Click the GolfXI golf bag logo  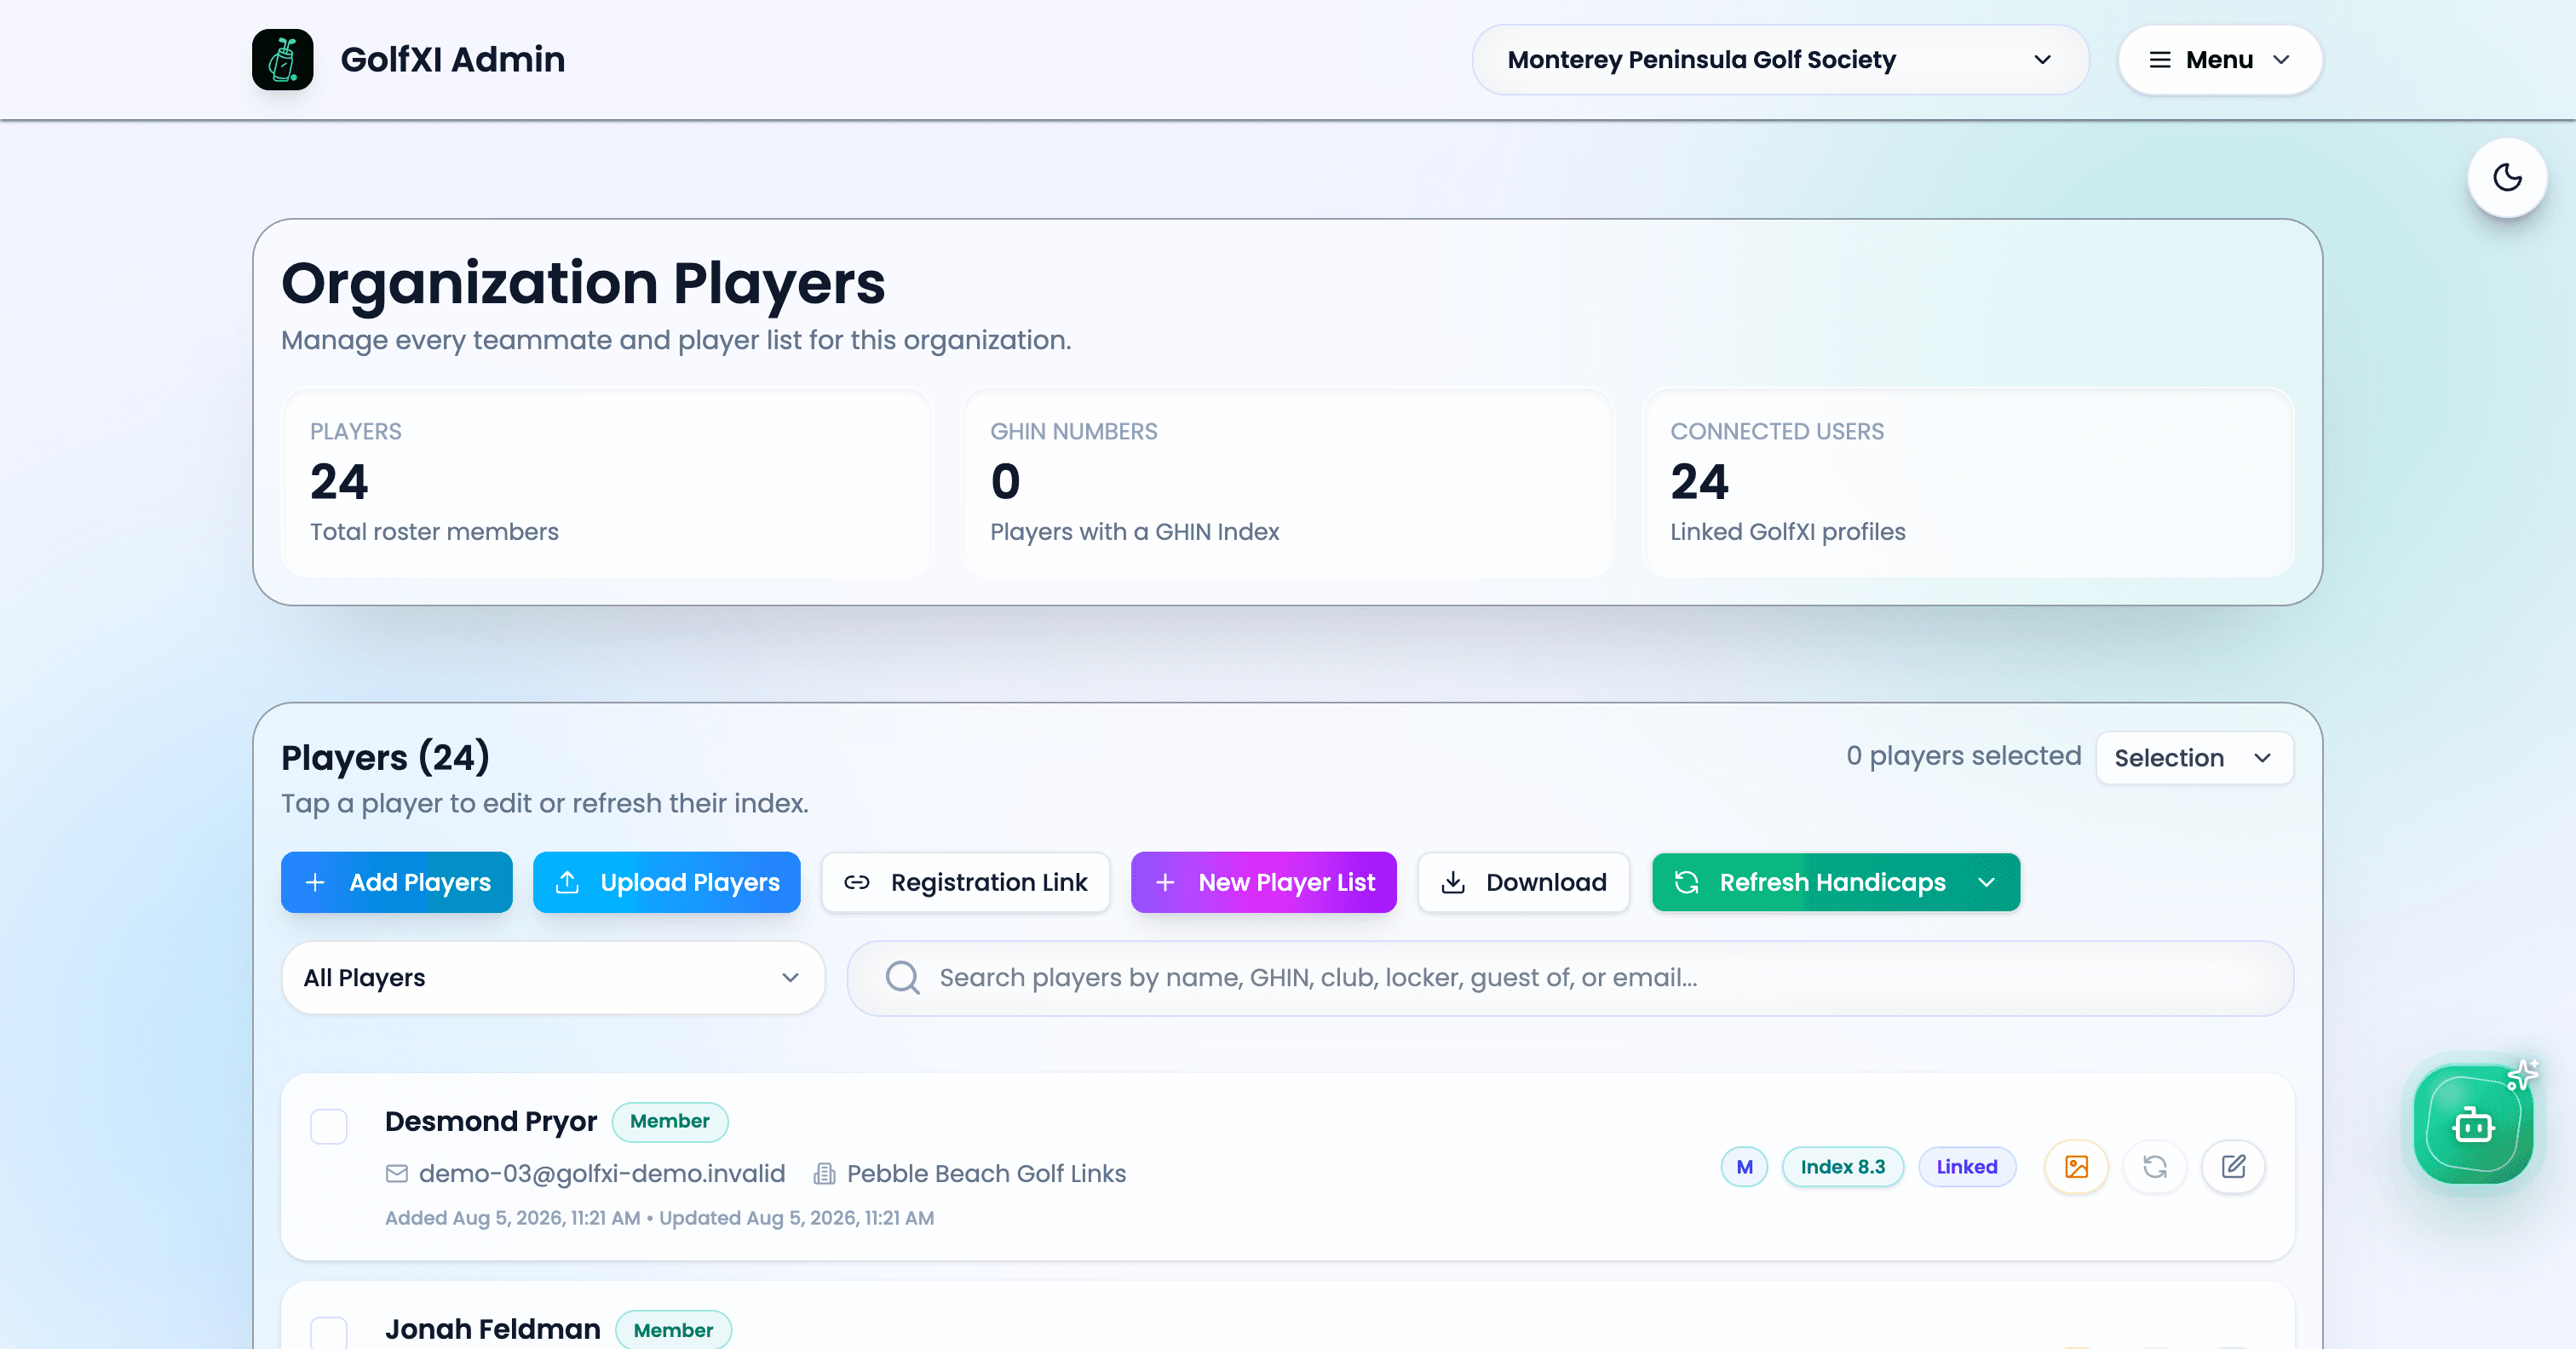coord(282,59)
